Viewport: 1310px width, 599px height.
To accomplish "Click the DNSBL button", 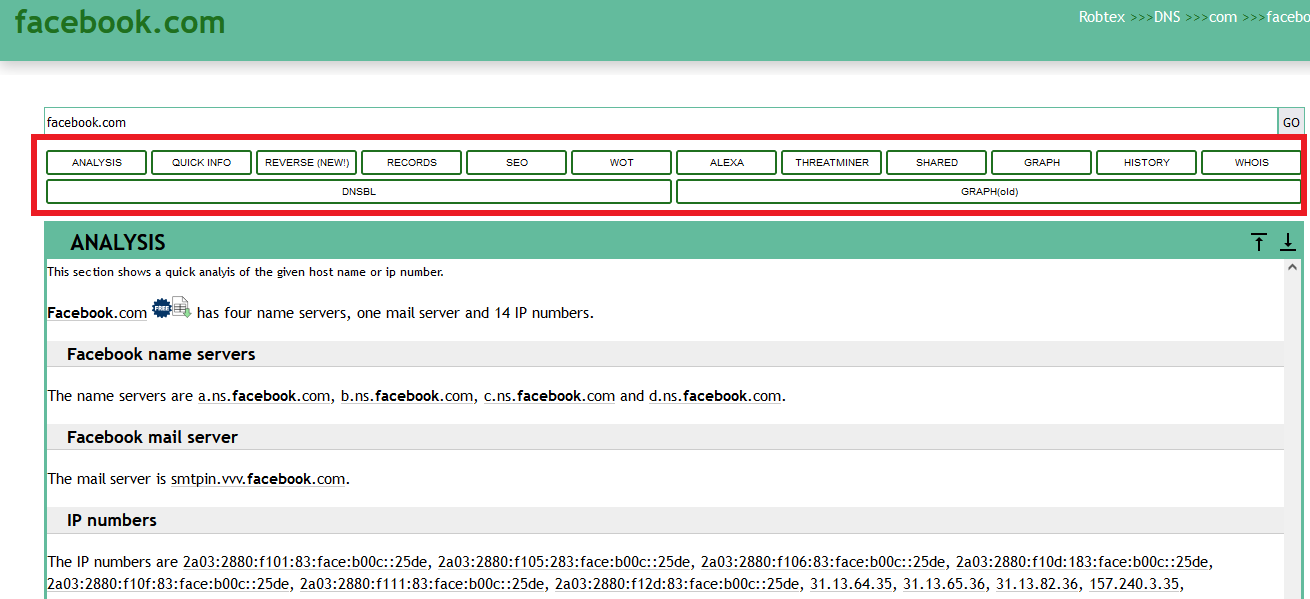I will tap(359, 191).
